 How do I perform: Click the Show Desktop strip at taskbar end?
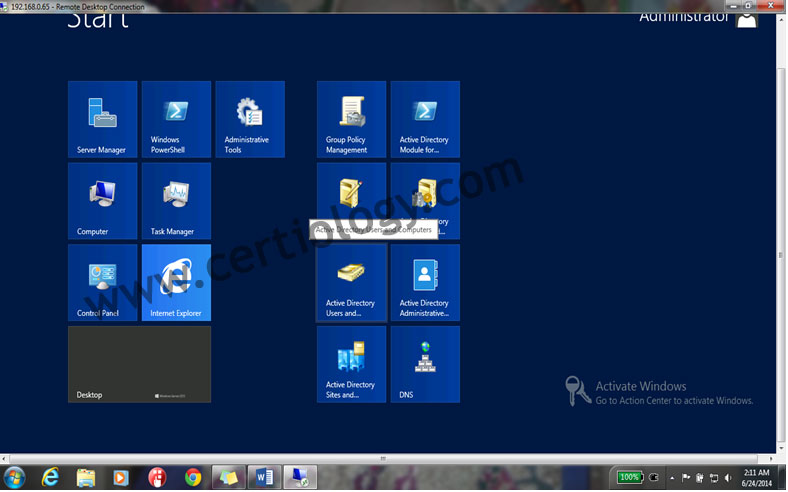click(x=783, y=477)
